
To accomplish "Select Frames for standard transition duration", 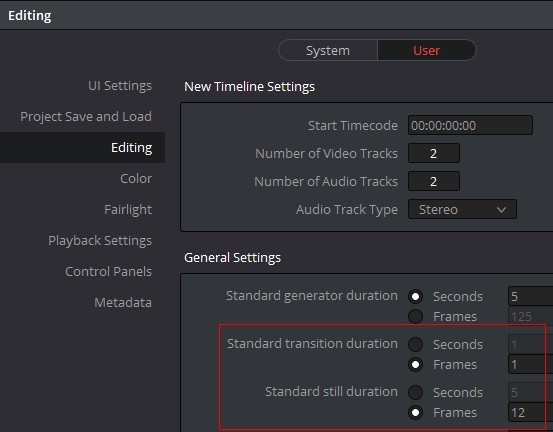I will 415,364.
